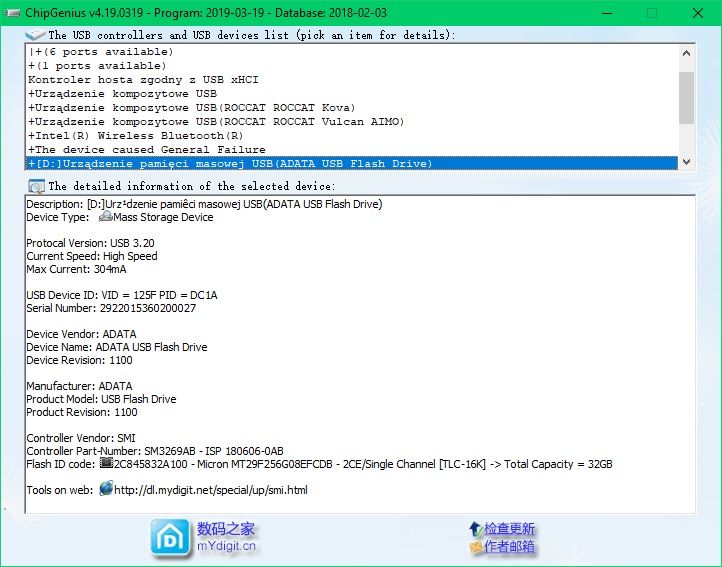The image size is (722, 567).
Task: Open the mYdigit.cn link
Action: [x=226, y=546]
